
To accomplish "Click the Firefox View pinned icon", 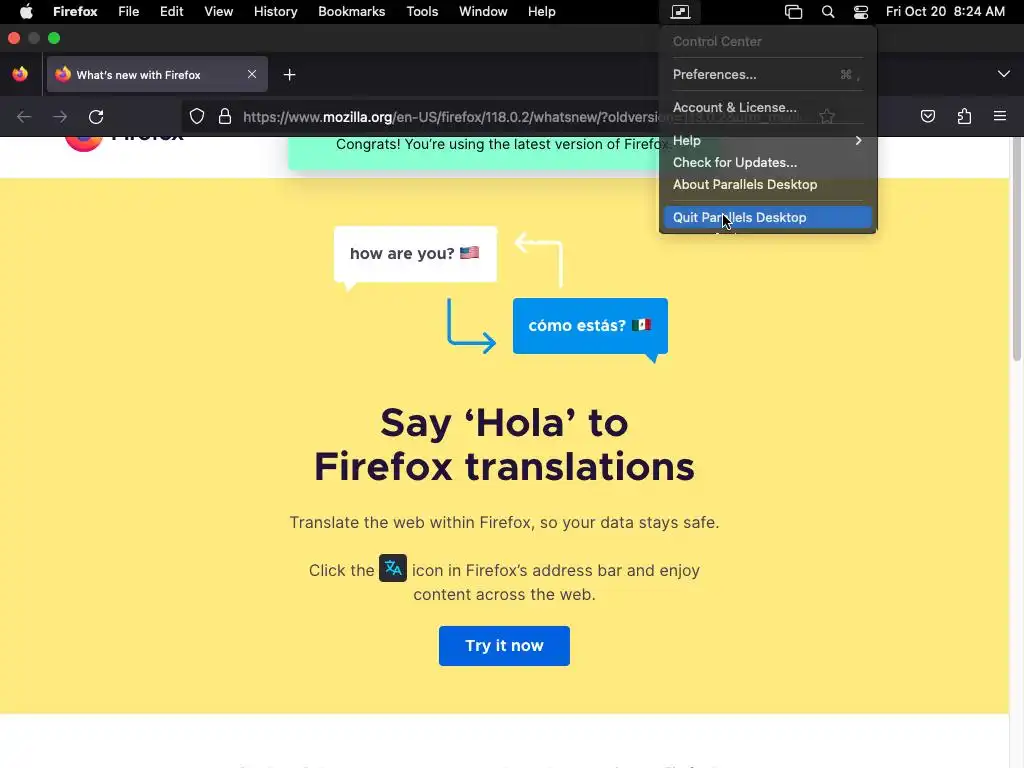I will click(20, 74).
